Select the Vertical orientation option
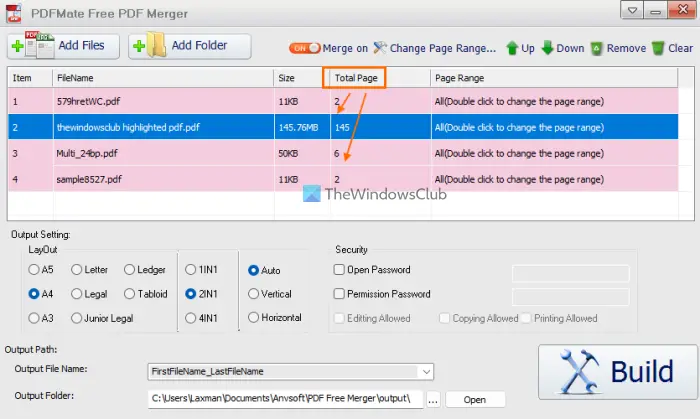The width and height of the screenshot is (700, 419). pyautogui.click(x=253, y=294)
